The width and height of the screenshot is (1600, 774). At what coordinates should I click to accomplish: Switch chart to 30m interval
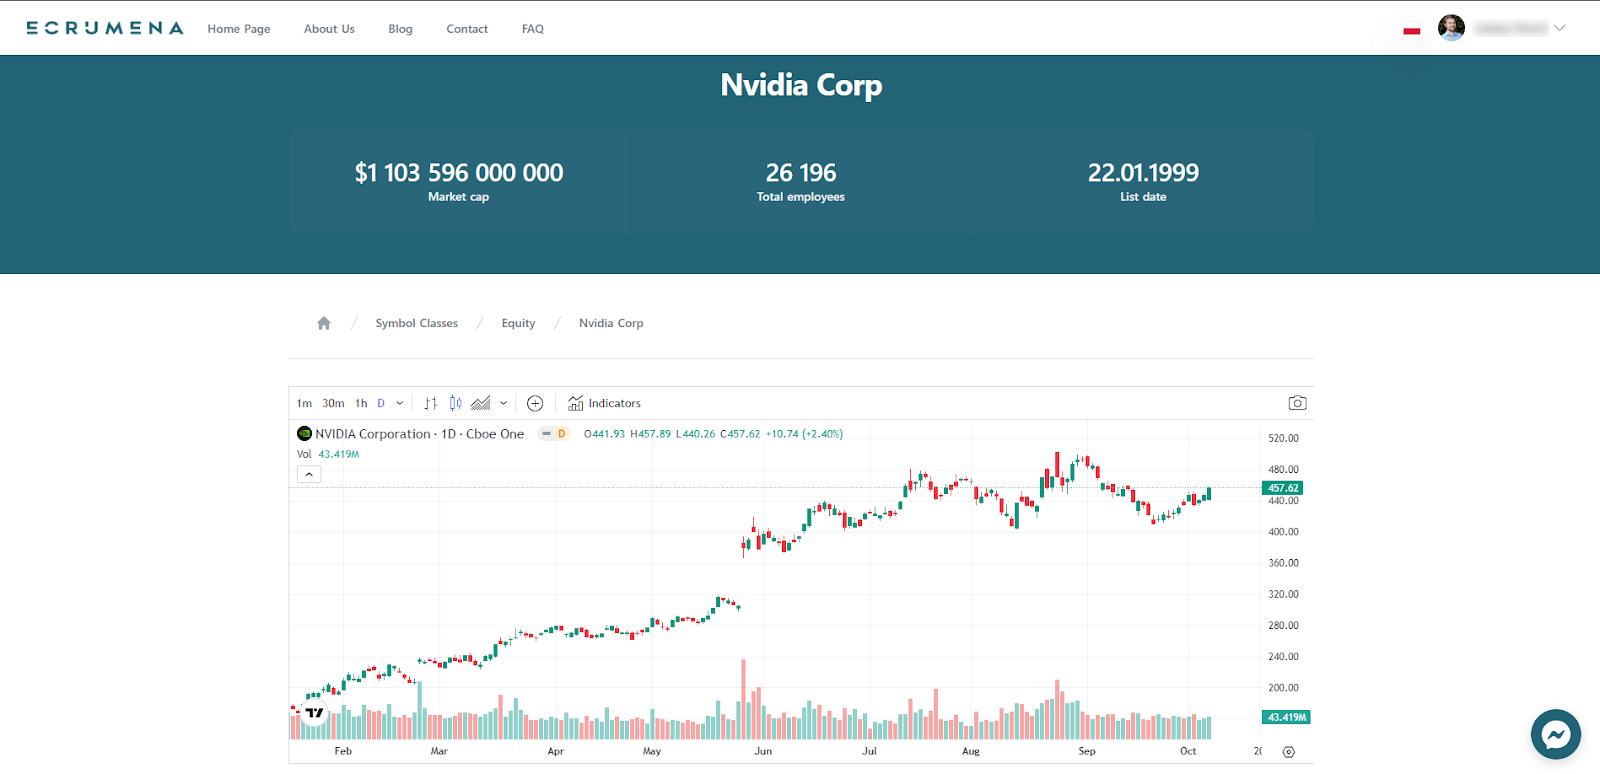click(333, 403)
